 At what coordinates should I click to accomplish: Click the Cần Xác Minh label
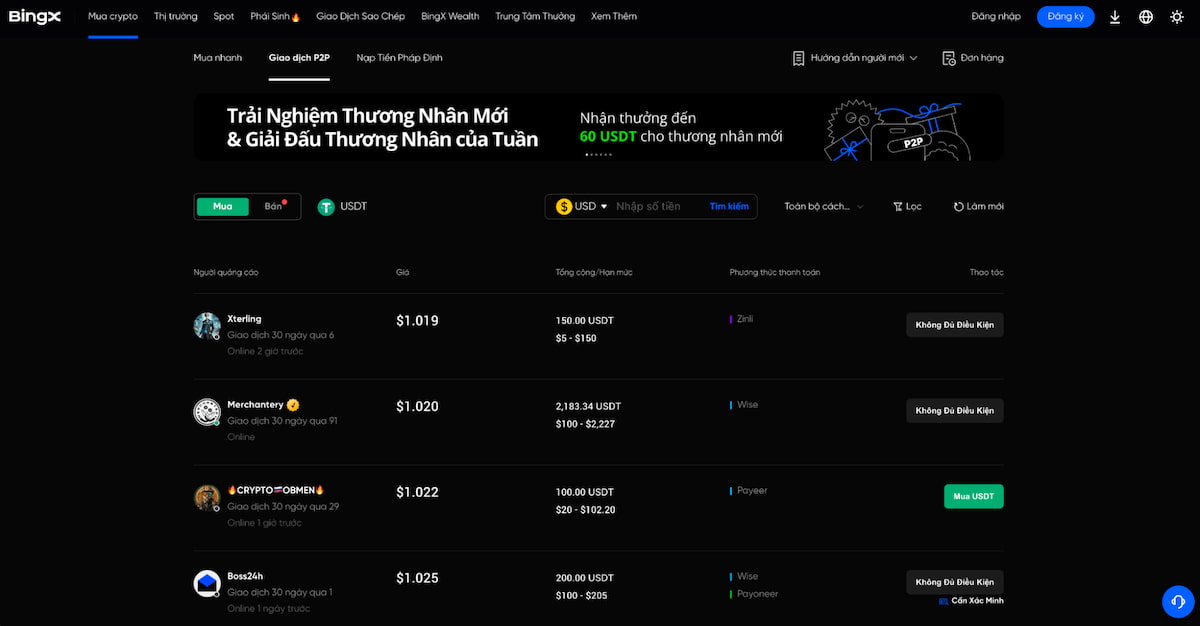(x=972, y=601)
